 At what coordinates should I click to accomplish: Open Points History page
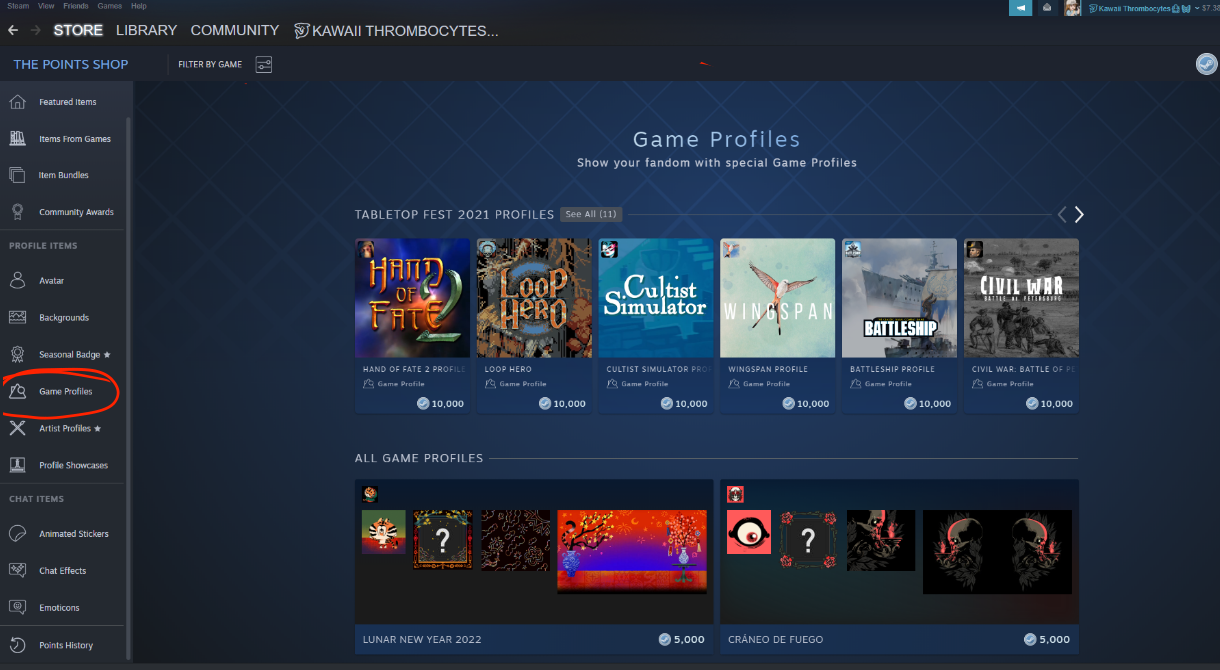[x=64, y=645]
